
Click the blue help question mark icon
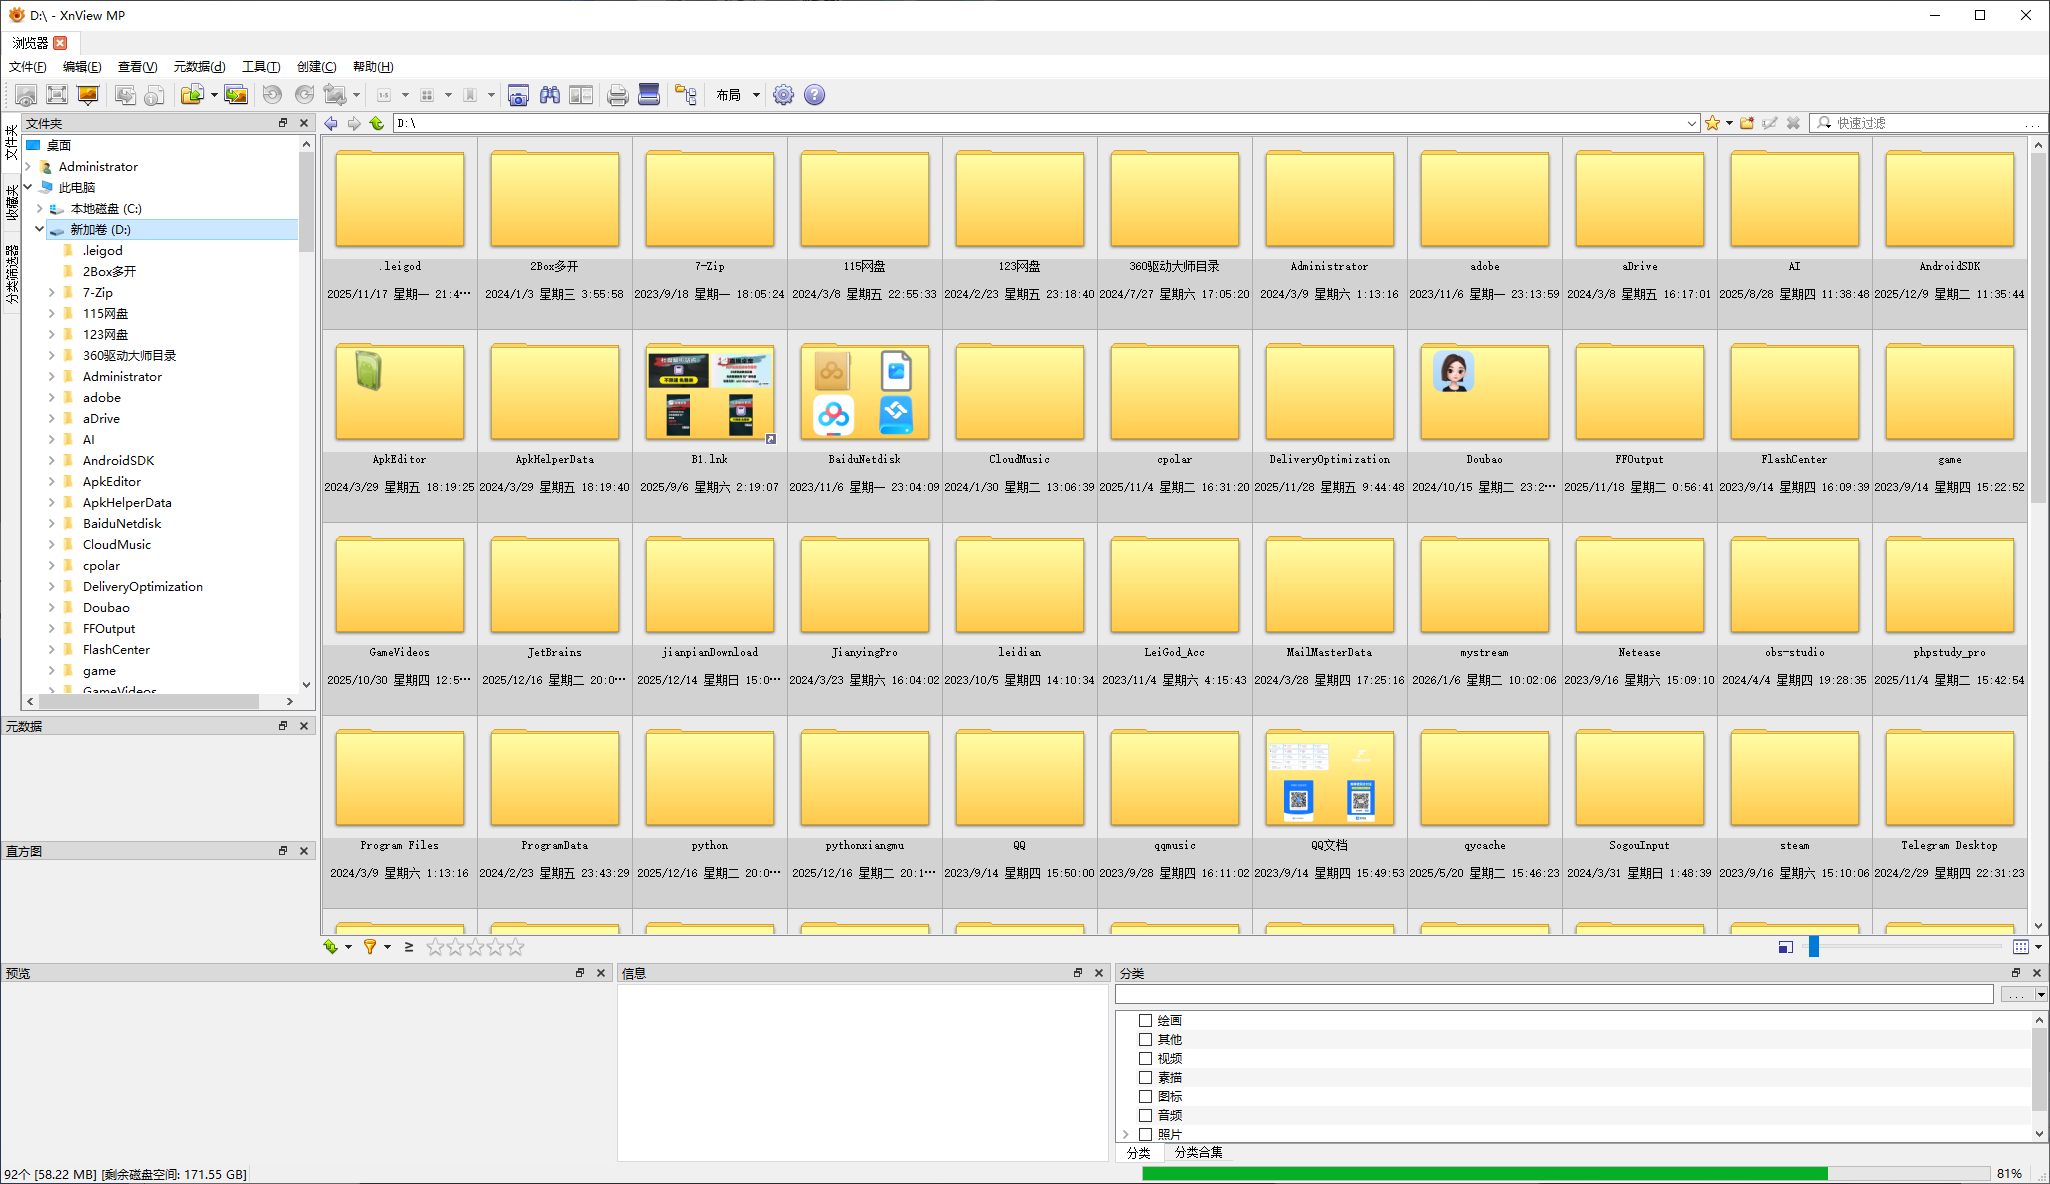pos(814,95)
